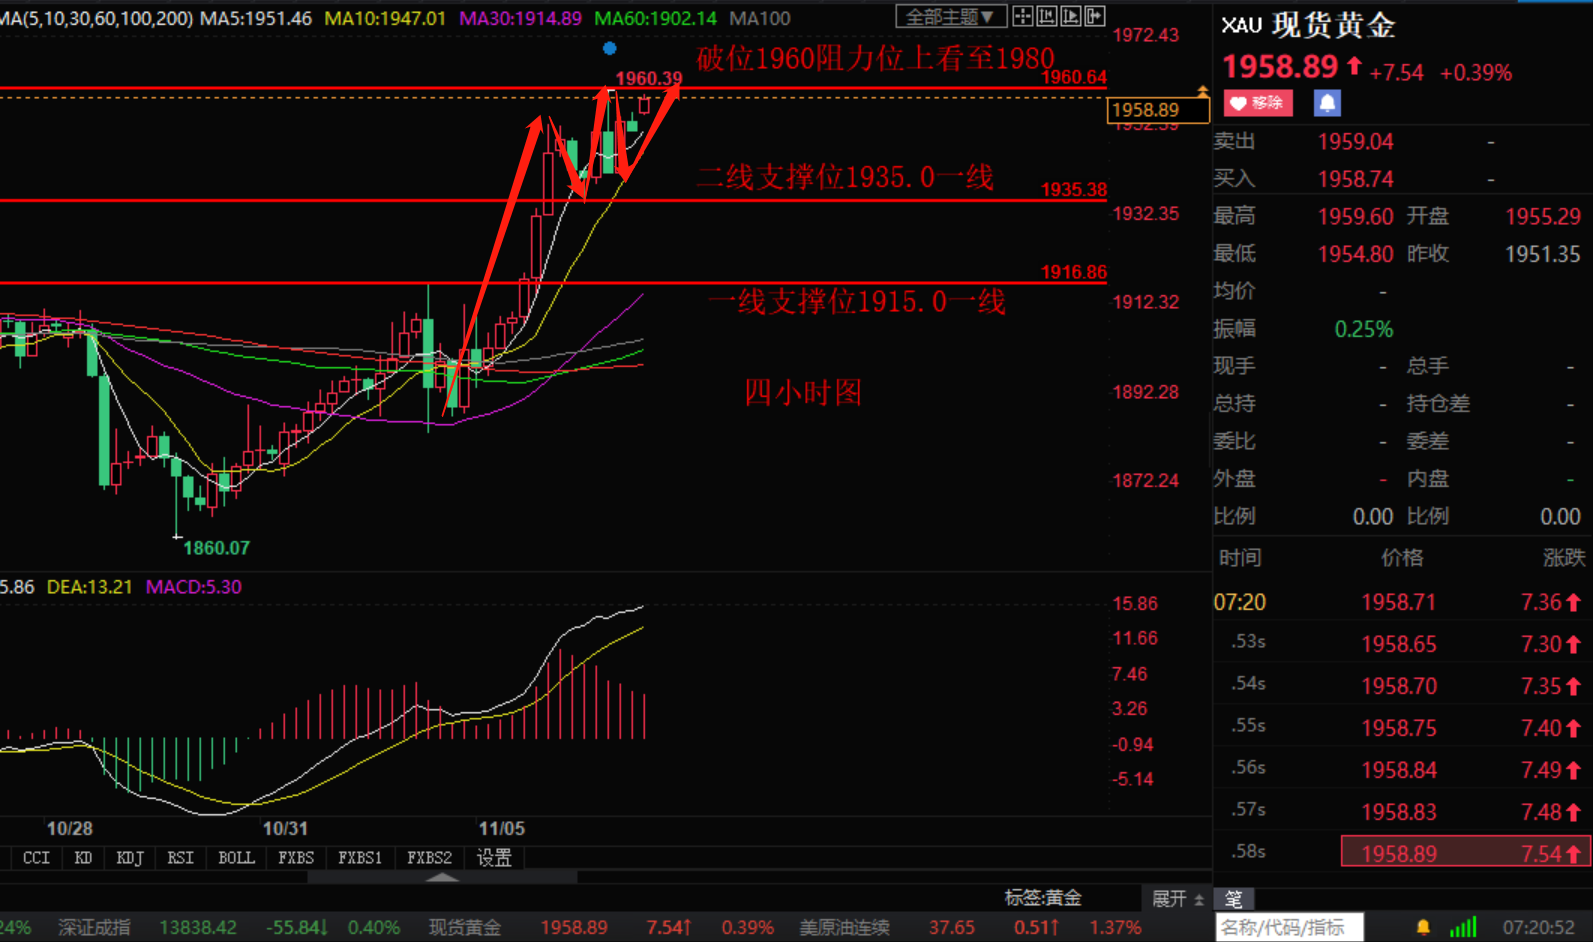Select the highlighted 1958.89 tick row
The width and height of the screenshot is (1593, 942).
(x=1464, y=853)
